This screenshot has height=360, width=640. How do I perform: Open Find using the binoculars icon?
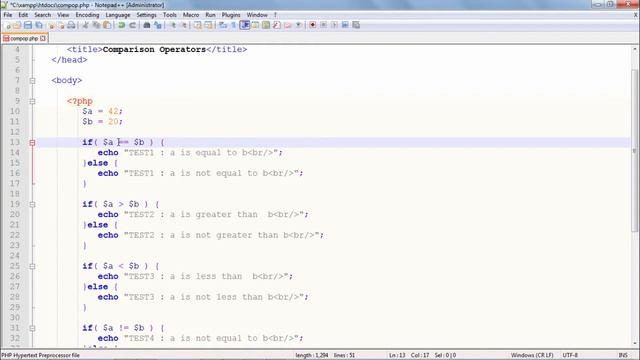pos(147,25)
